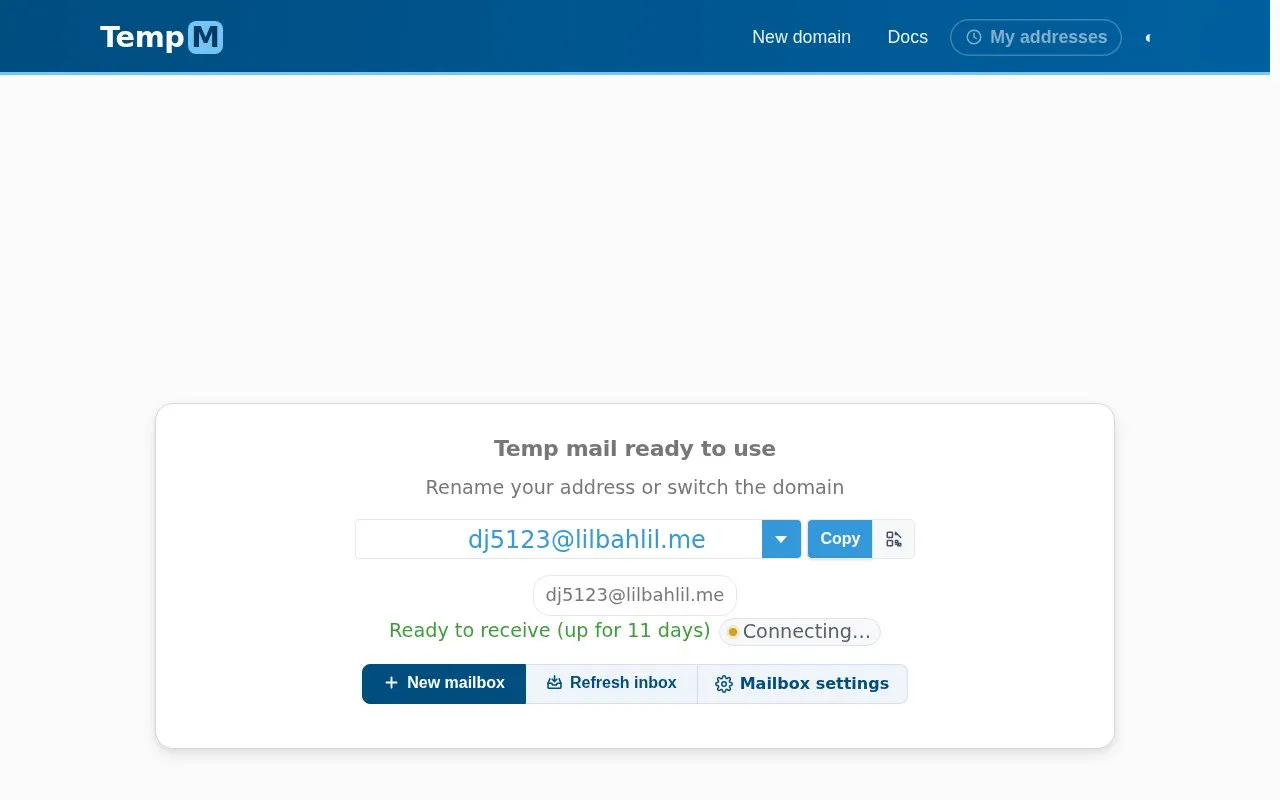Open My addresses history
Viewport: 1280px width, 800px height.
(x=1036, y=37)
